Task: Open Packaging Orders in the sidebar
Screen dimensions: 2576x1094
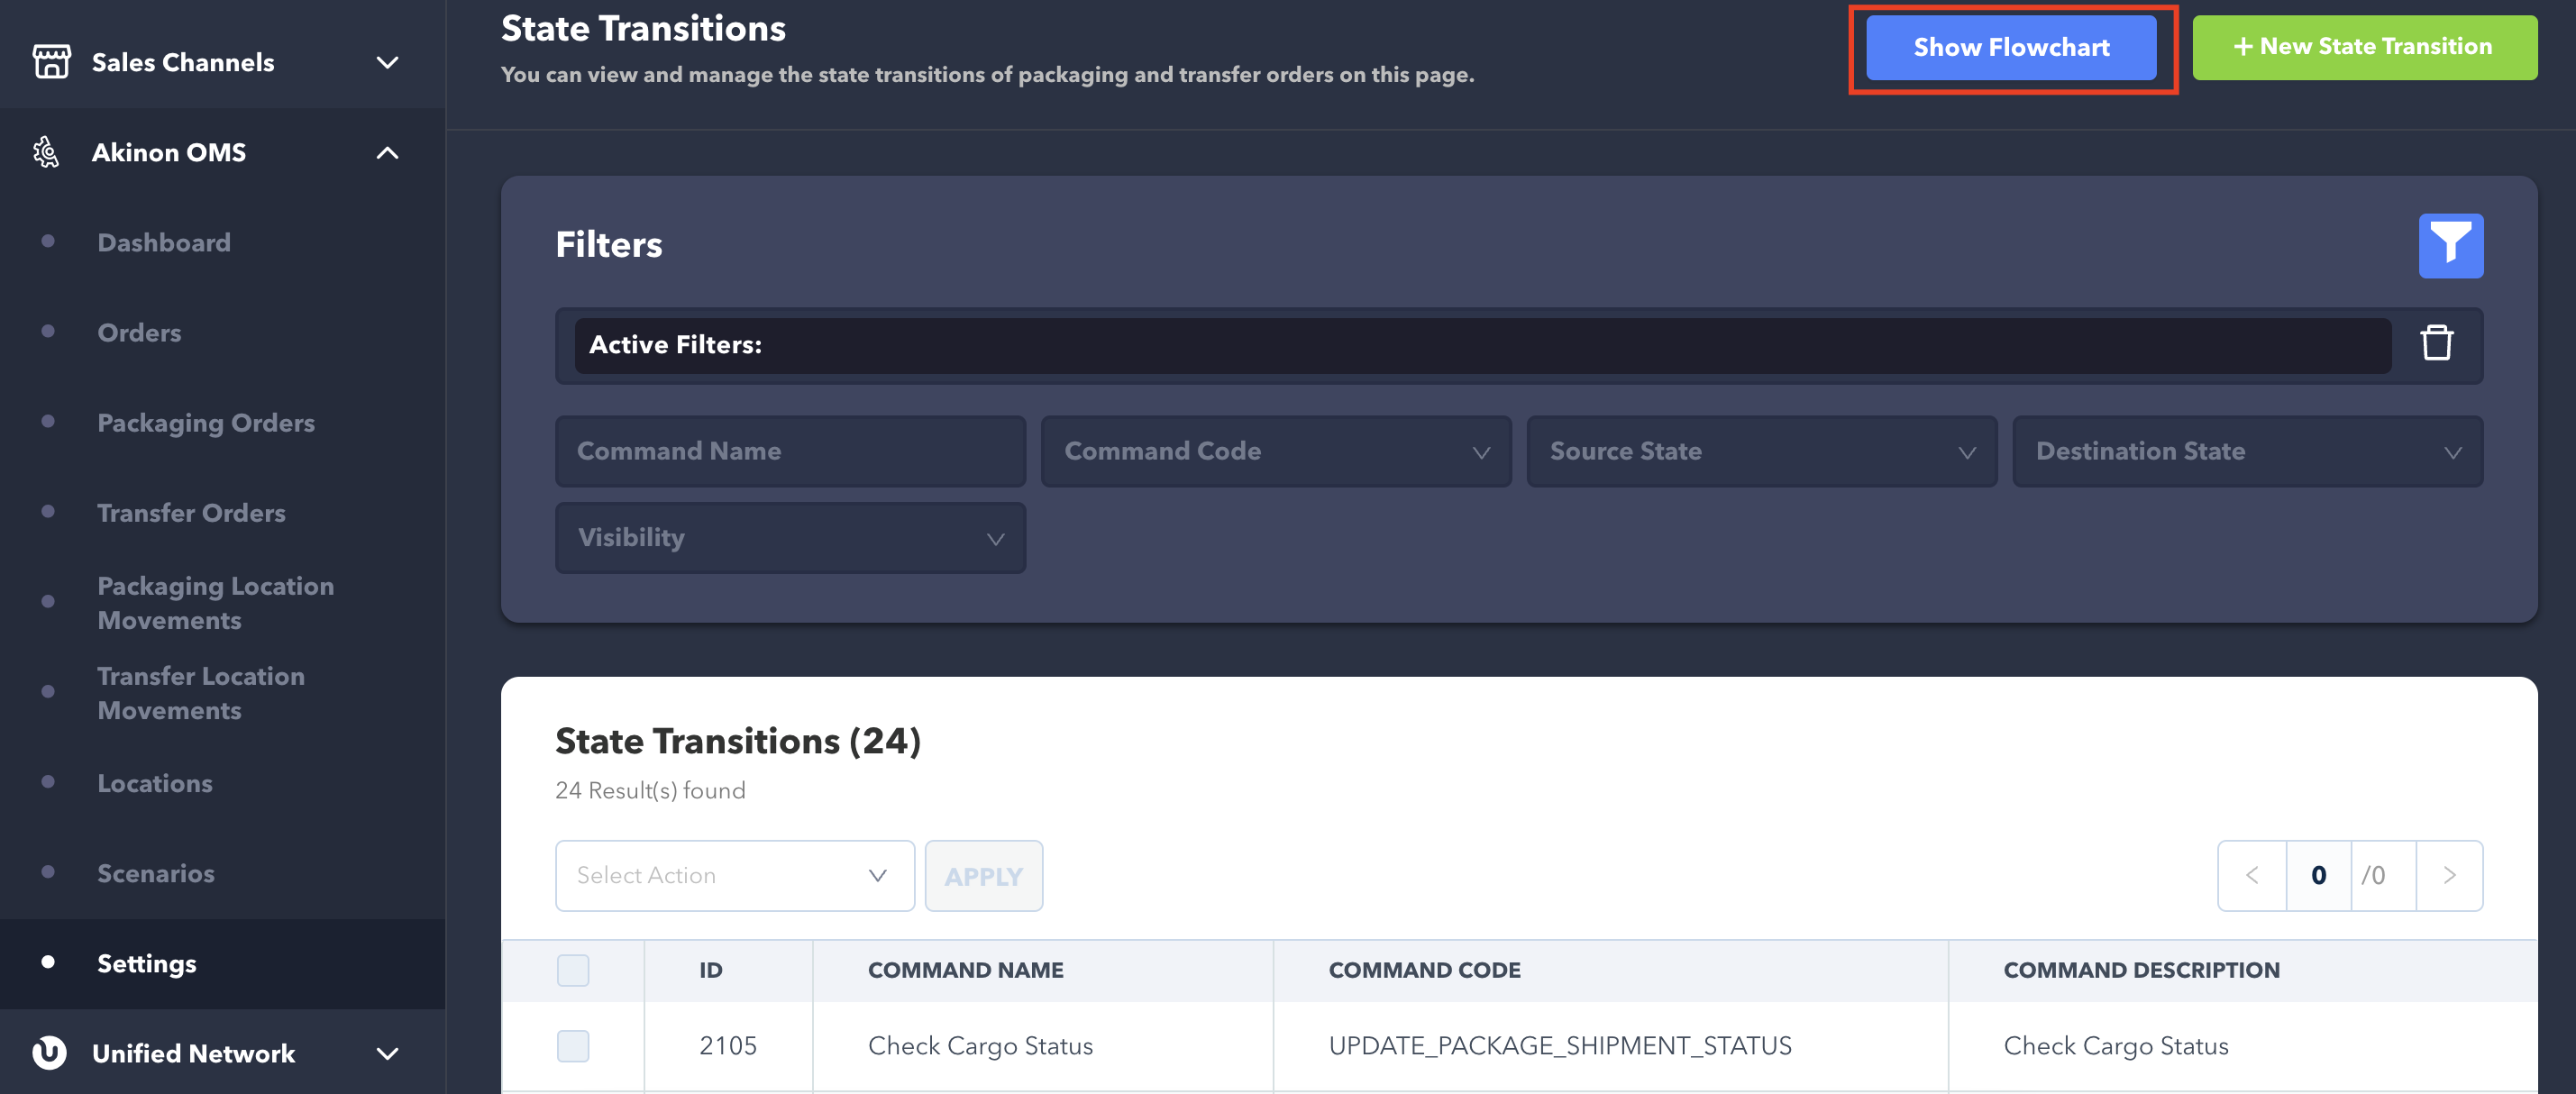Action: point(206,422)
